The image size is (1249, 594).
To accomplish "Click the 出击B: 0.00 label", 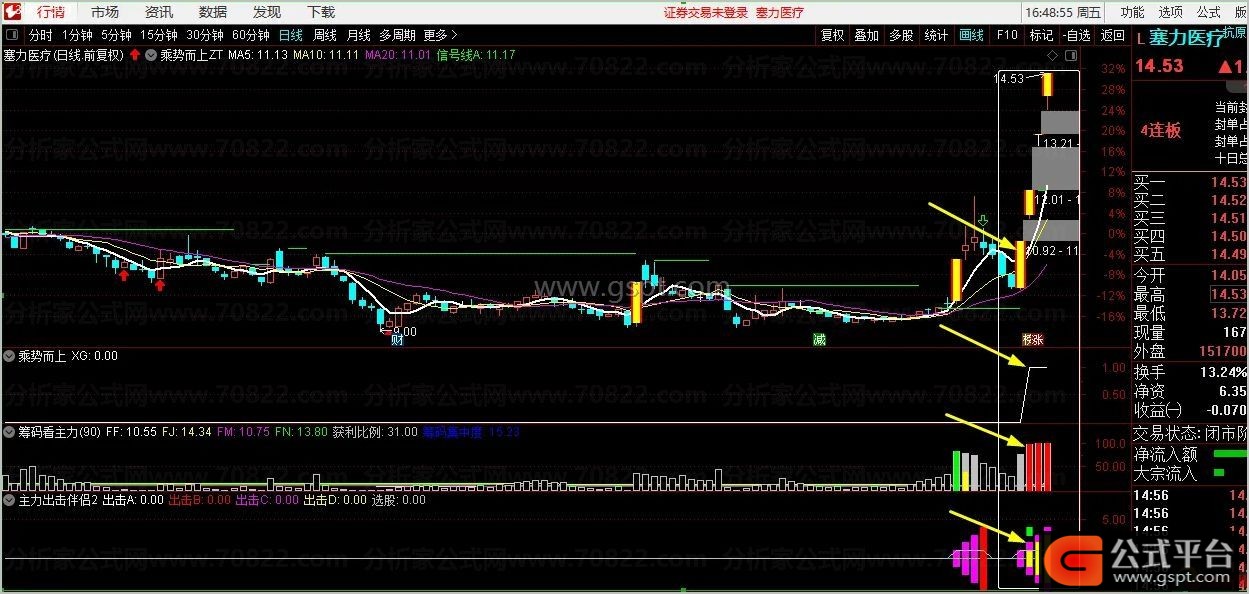I will (200, 499).
